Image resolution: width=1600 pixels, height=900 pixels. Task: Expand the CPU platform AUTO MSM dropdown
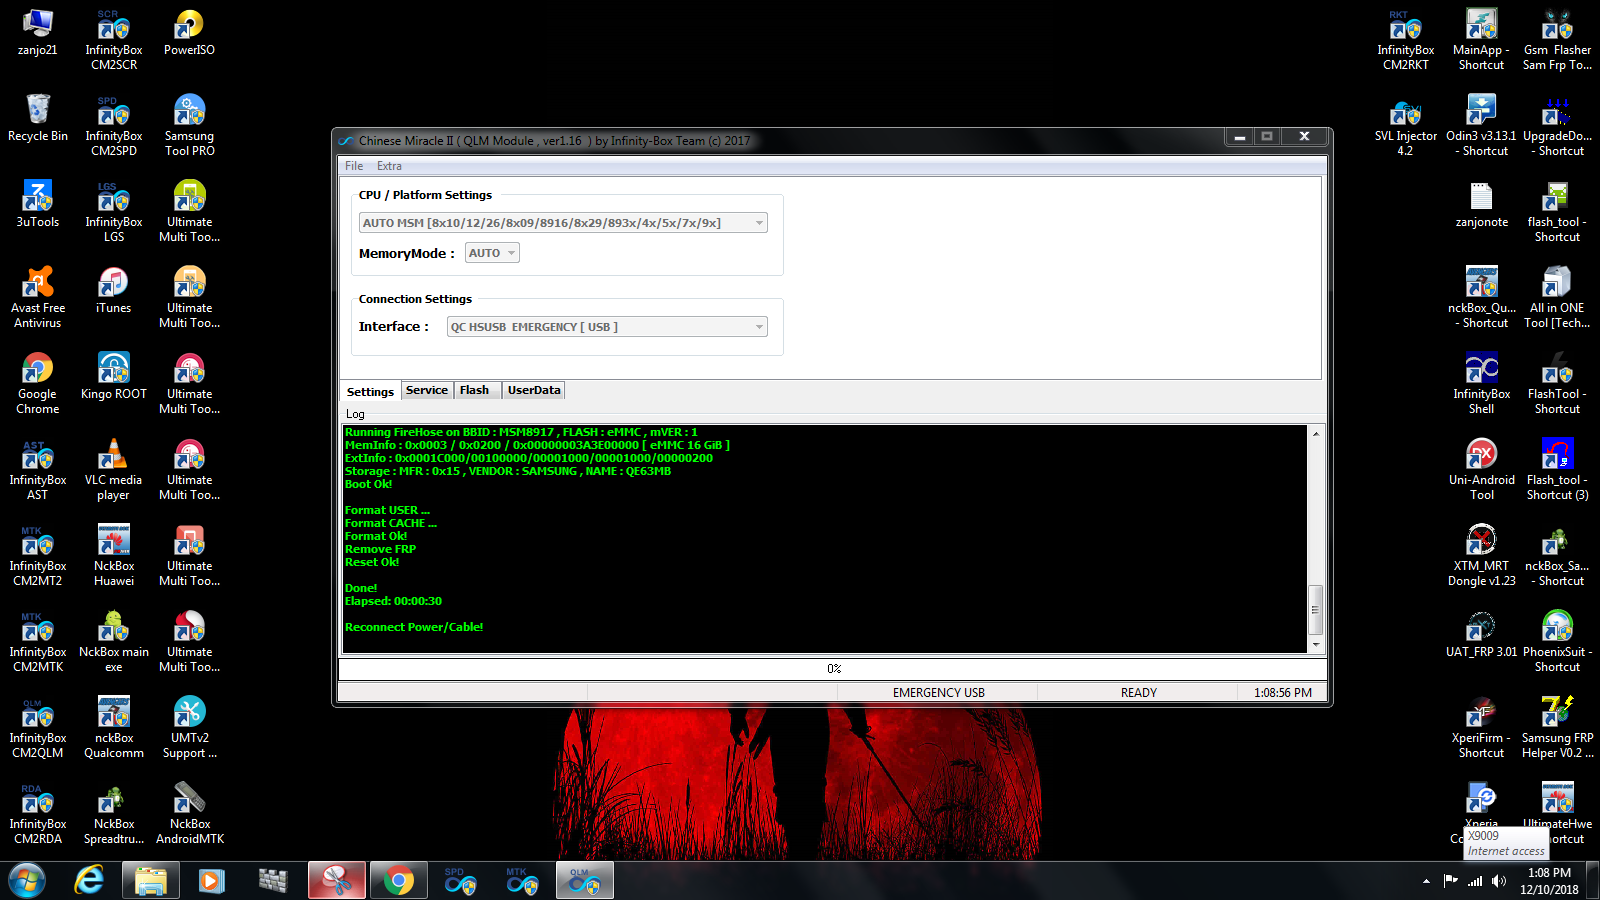563,223
